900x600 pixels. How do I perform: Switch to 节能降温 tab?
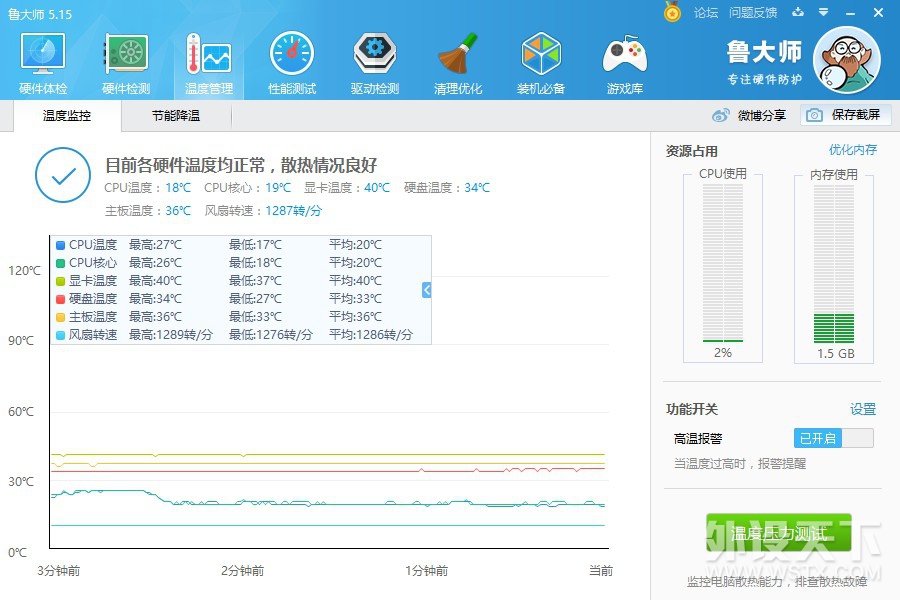tap(176, 115)
